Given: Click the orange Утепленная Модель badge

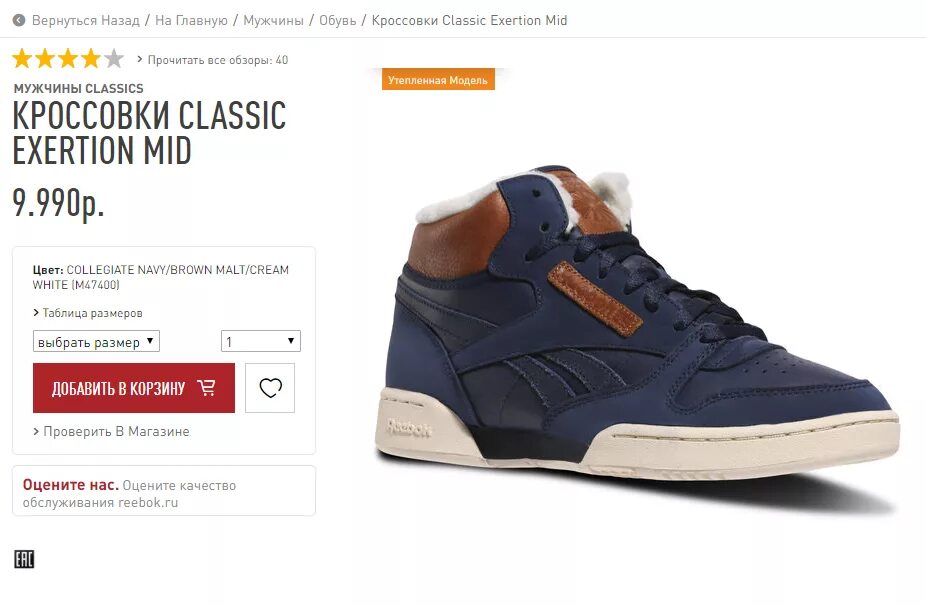Looking at the screenshot, I should point(438,80).
